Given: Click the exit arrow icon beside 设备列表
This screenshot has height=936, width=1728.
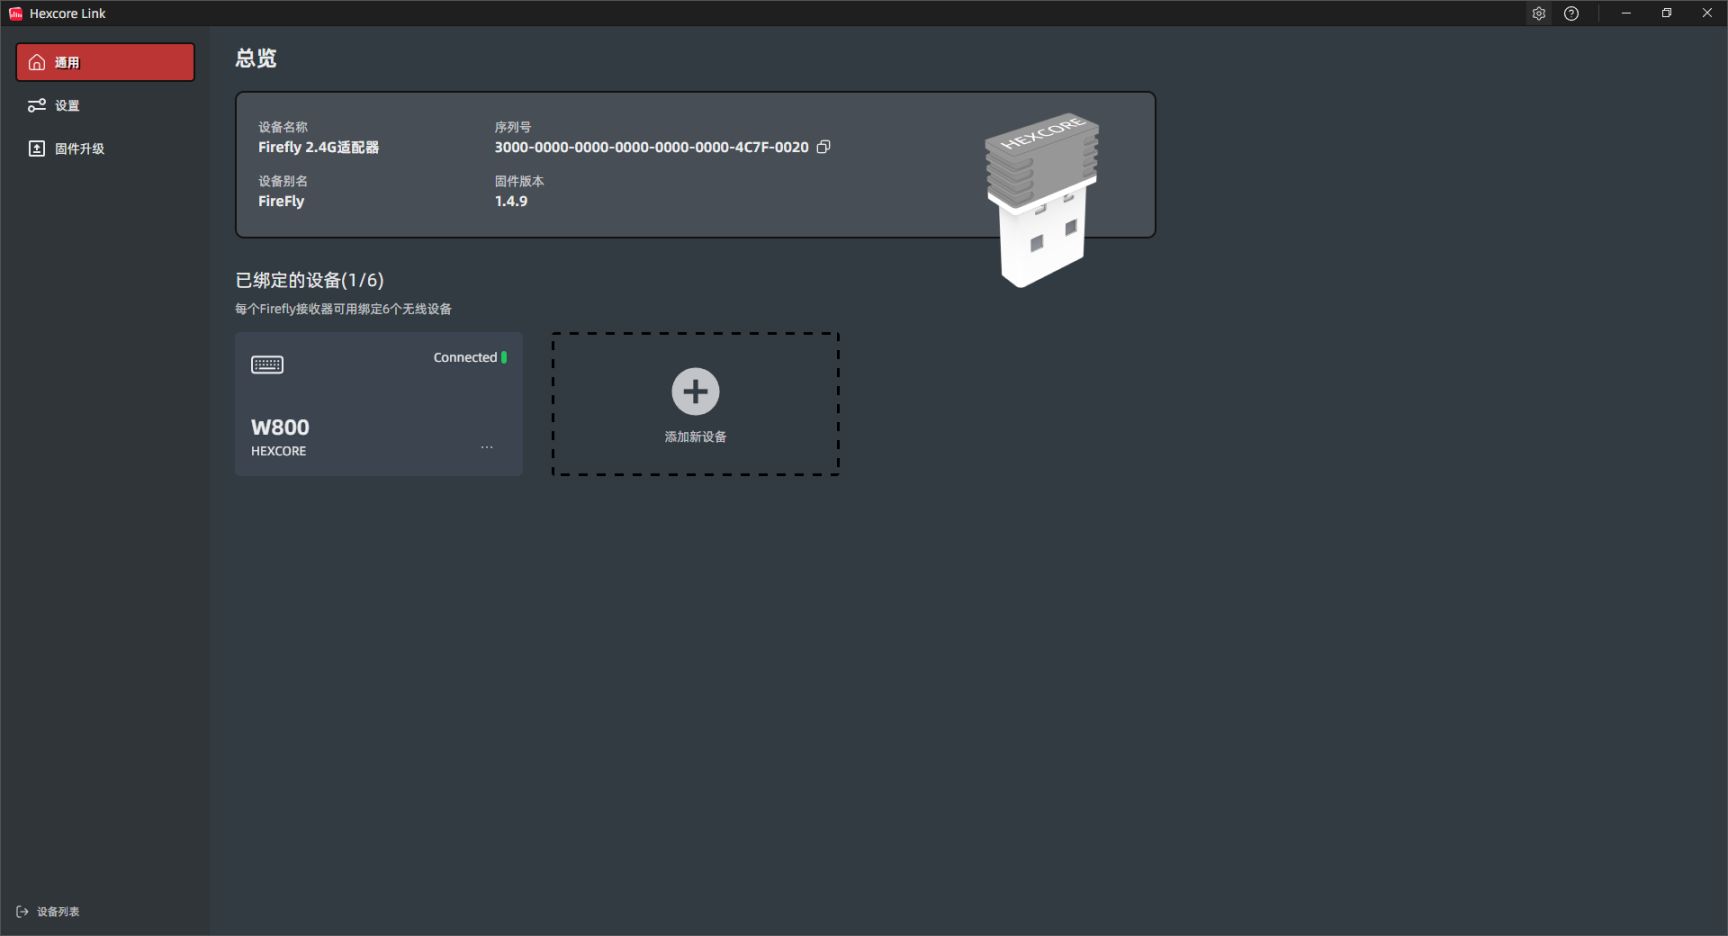Looking at the screenshot, I should (x=22, y=912).
